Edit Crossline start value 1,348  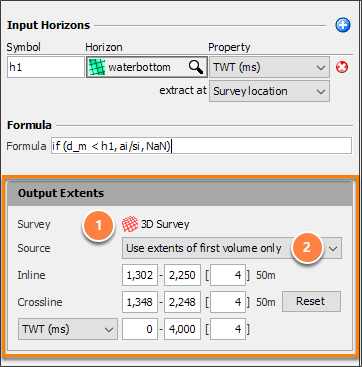[140, 302]
